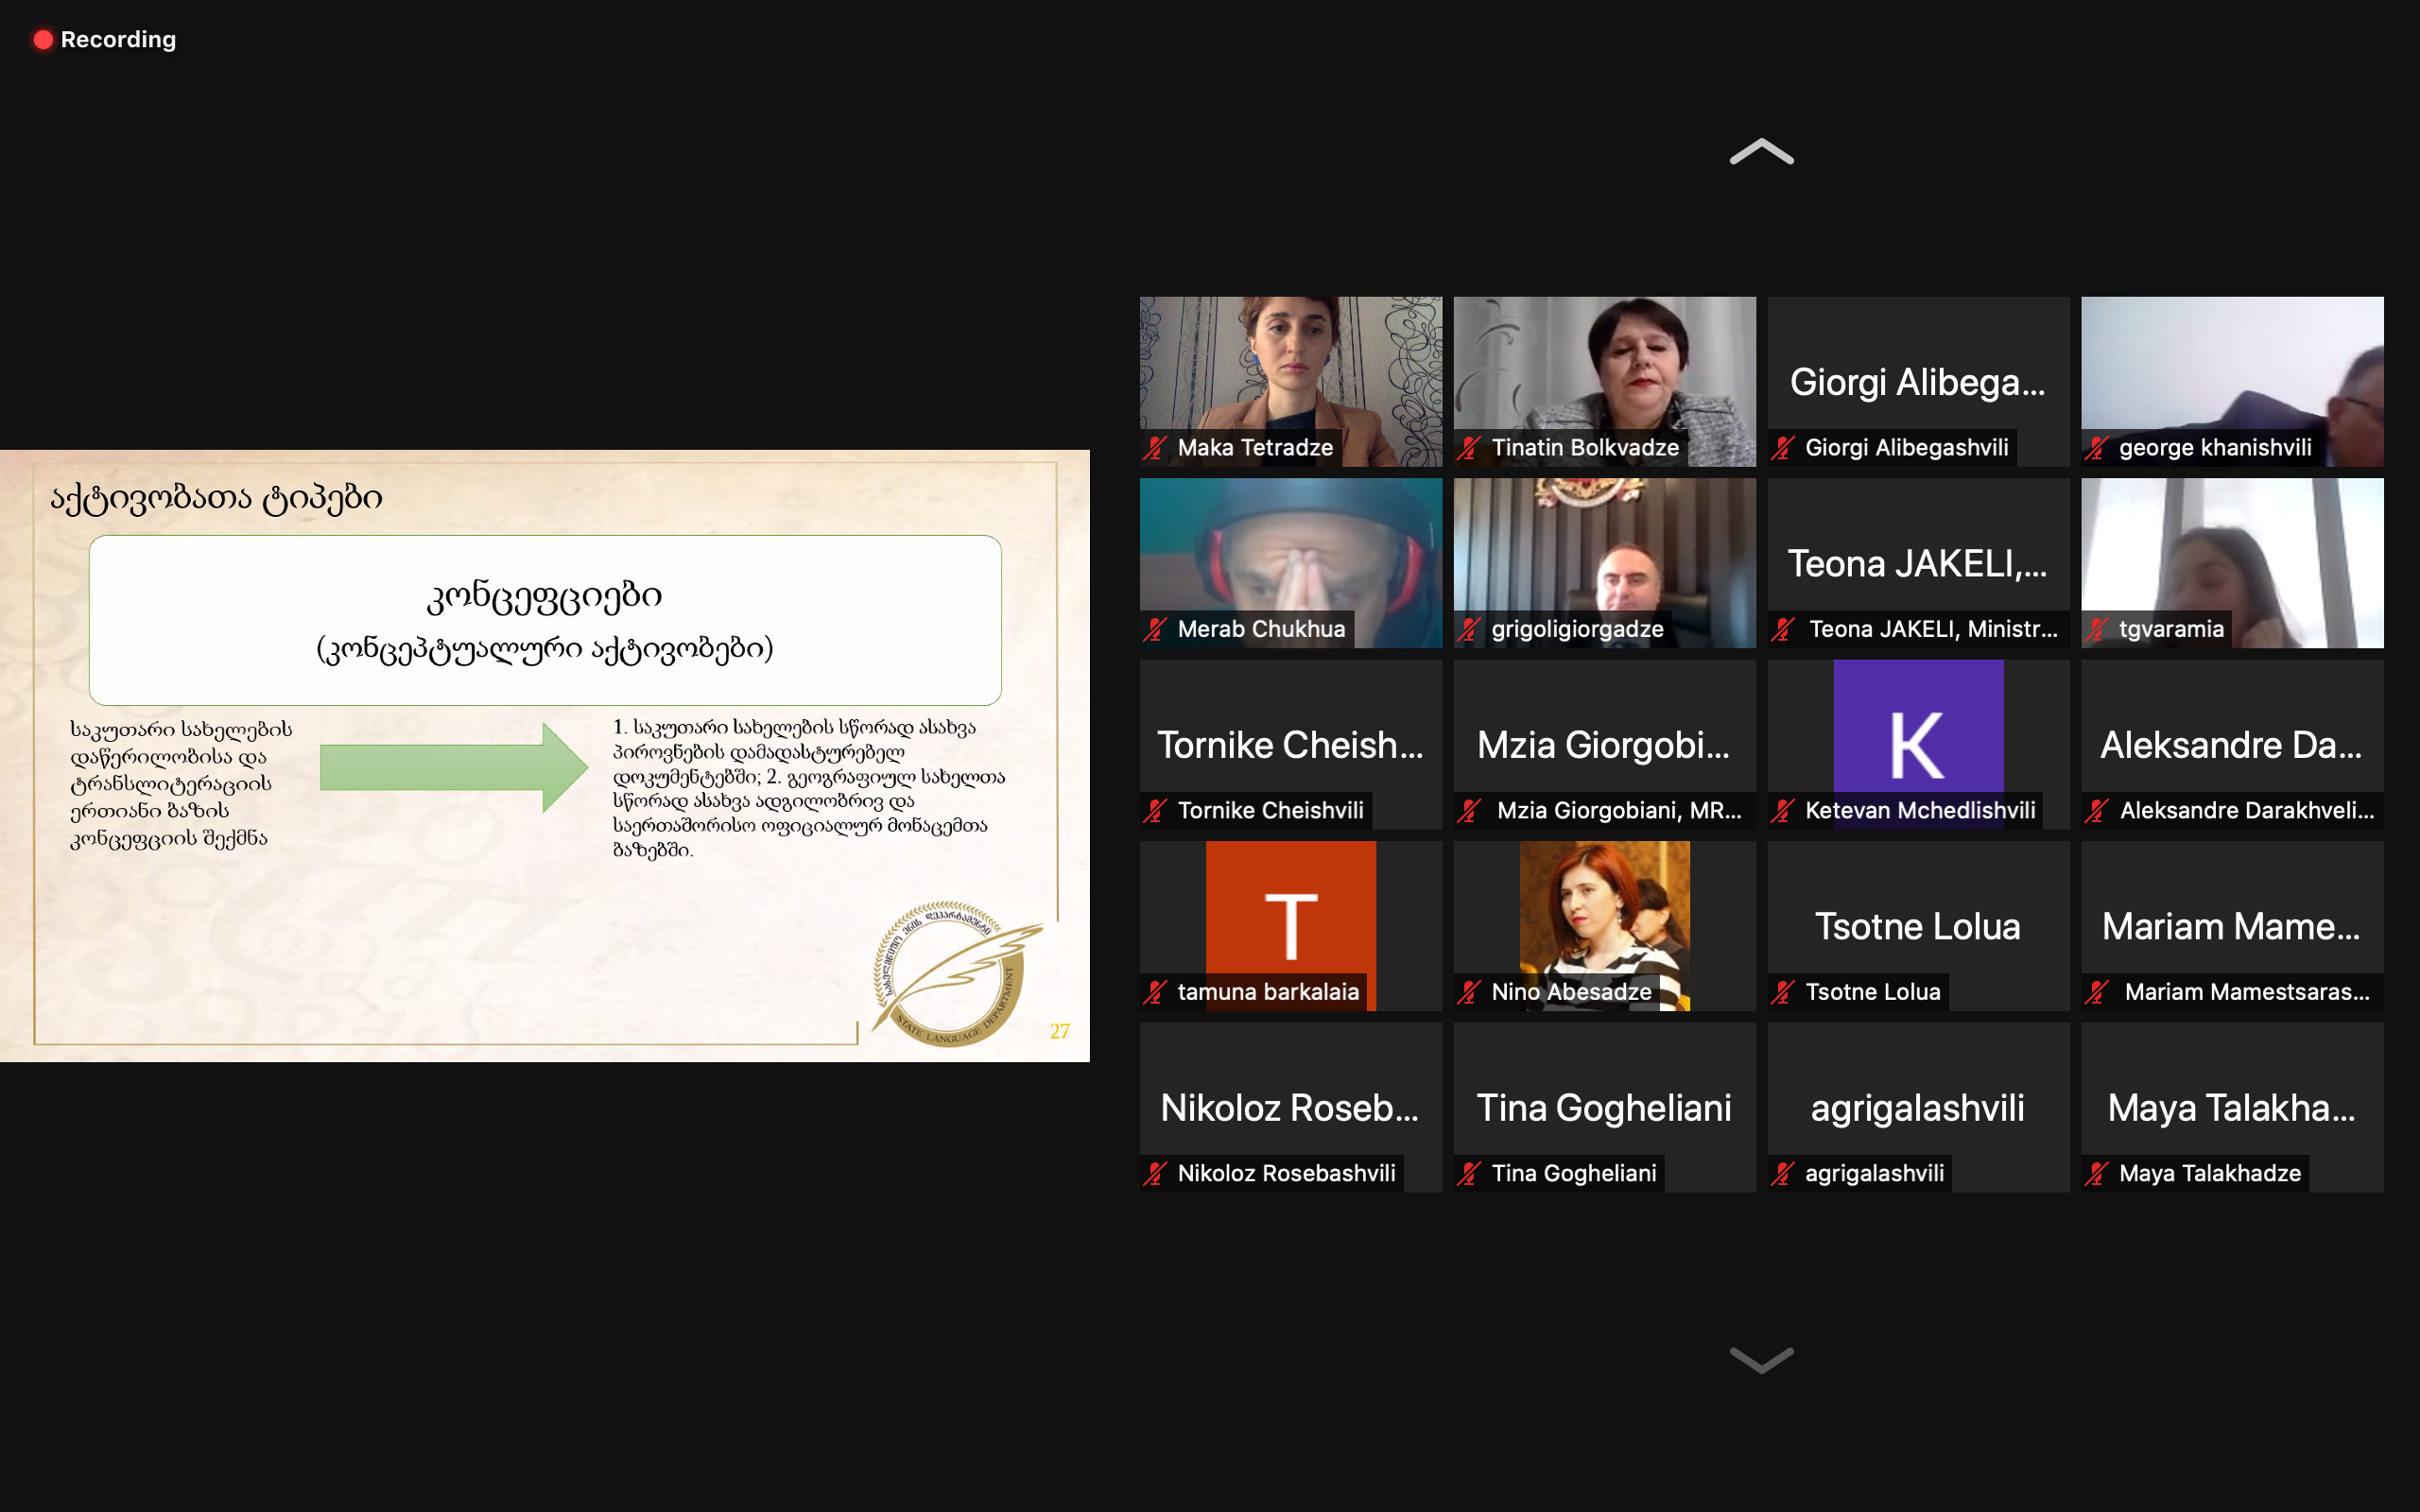Click Maka Tetradze's muted microphone icon
Viewport: 2420px width, 1512px height.
(x=1156, y=448)
